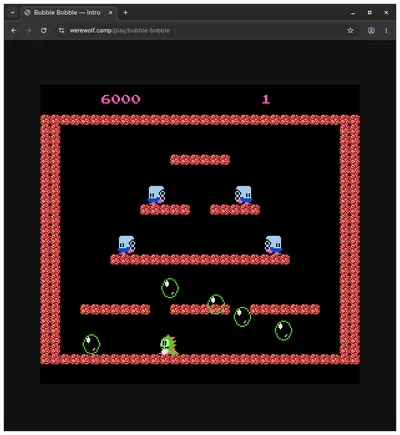Click the topmost short red platform

click(x=200, y=160)
